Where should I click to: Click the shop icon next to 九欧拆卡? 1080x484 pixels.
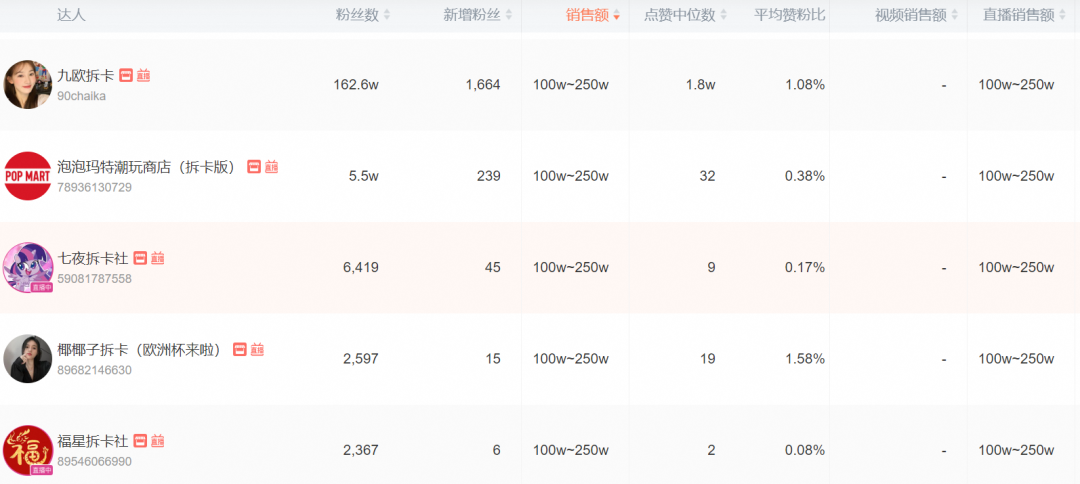click(126, 76)
